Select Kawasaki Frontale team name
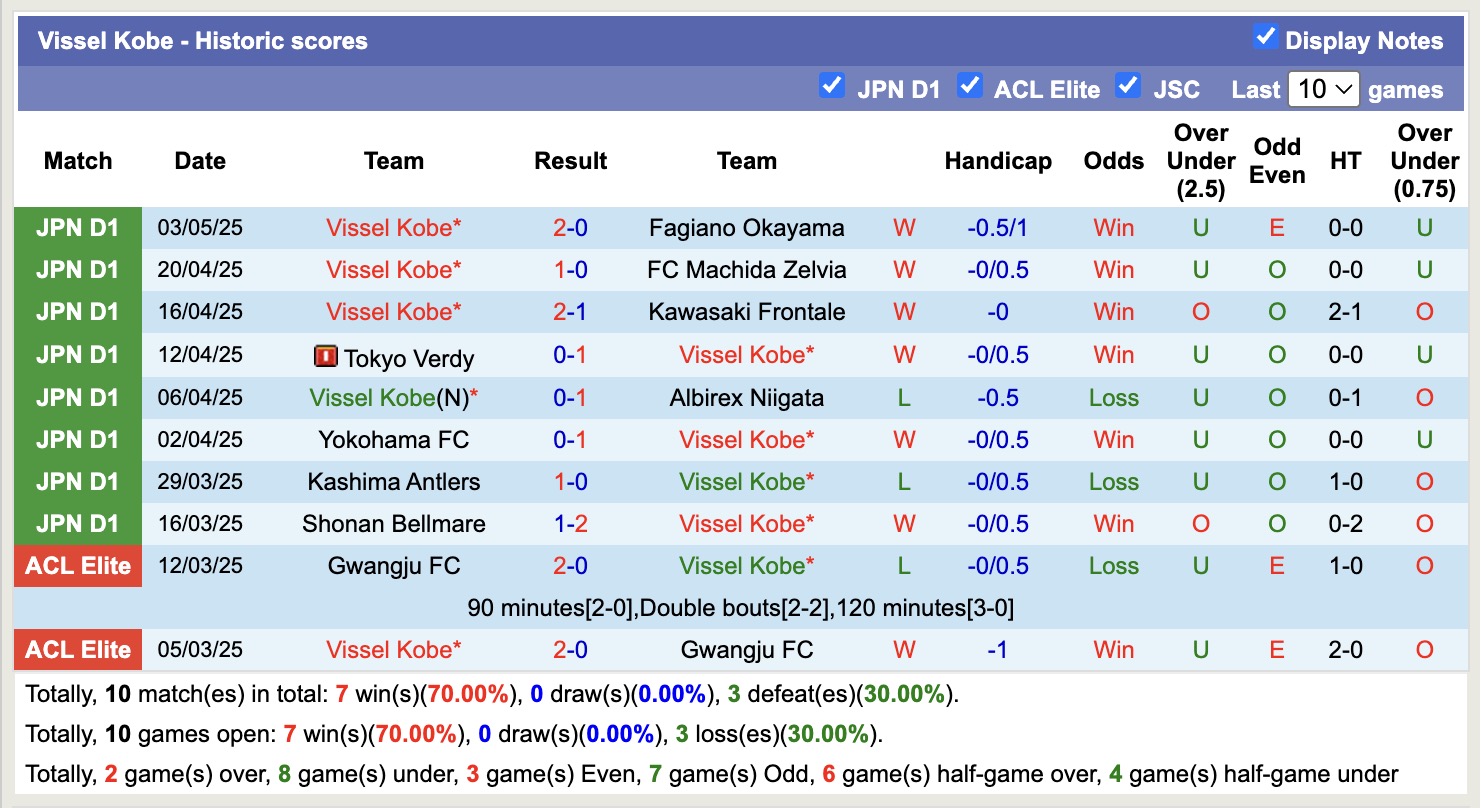This screenshot has height=808, width=1482. [746, 312]
